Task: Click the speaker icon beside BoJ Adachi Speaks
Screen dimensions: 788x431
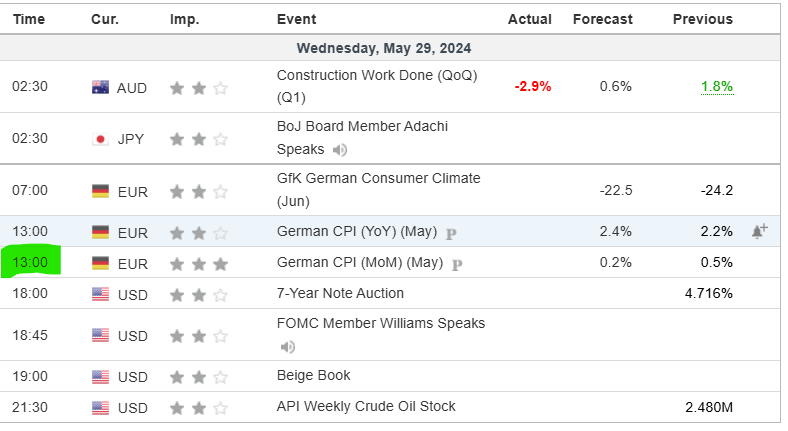Action: [x=340, y=150]
